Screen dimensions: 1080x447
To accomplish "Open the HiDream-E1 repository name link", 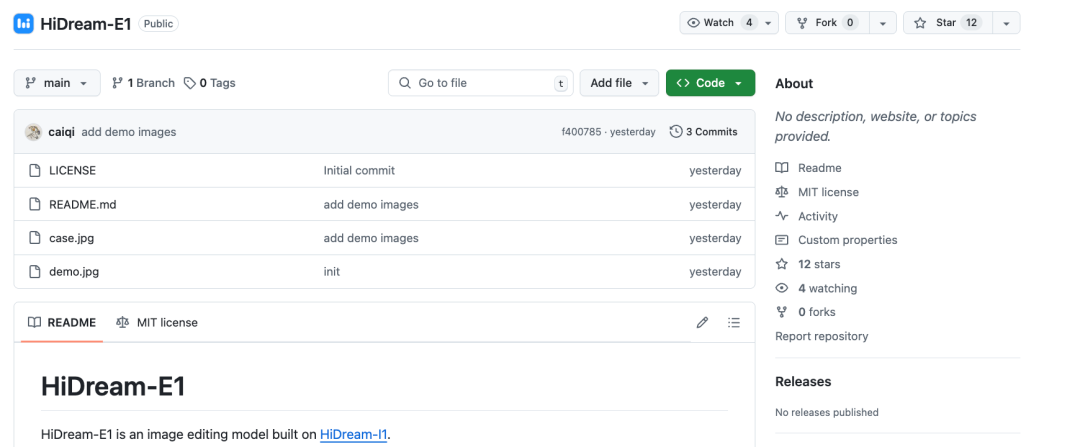I will tap(86, 24).
